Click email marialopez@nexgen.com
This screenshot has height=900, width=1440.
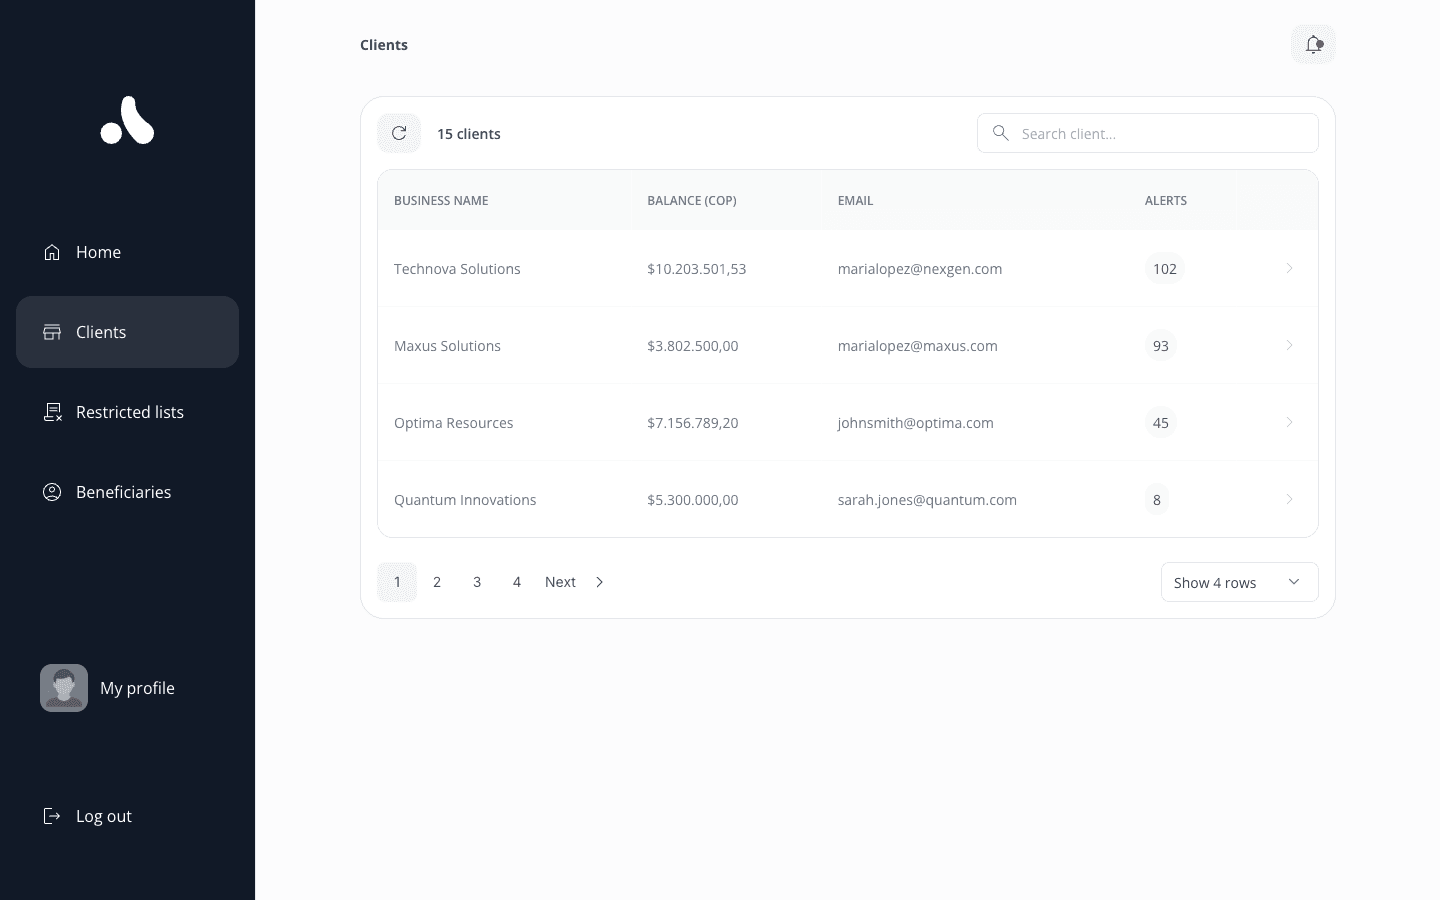pos(920,268)
